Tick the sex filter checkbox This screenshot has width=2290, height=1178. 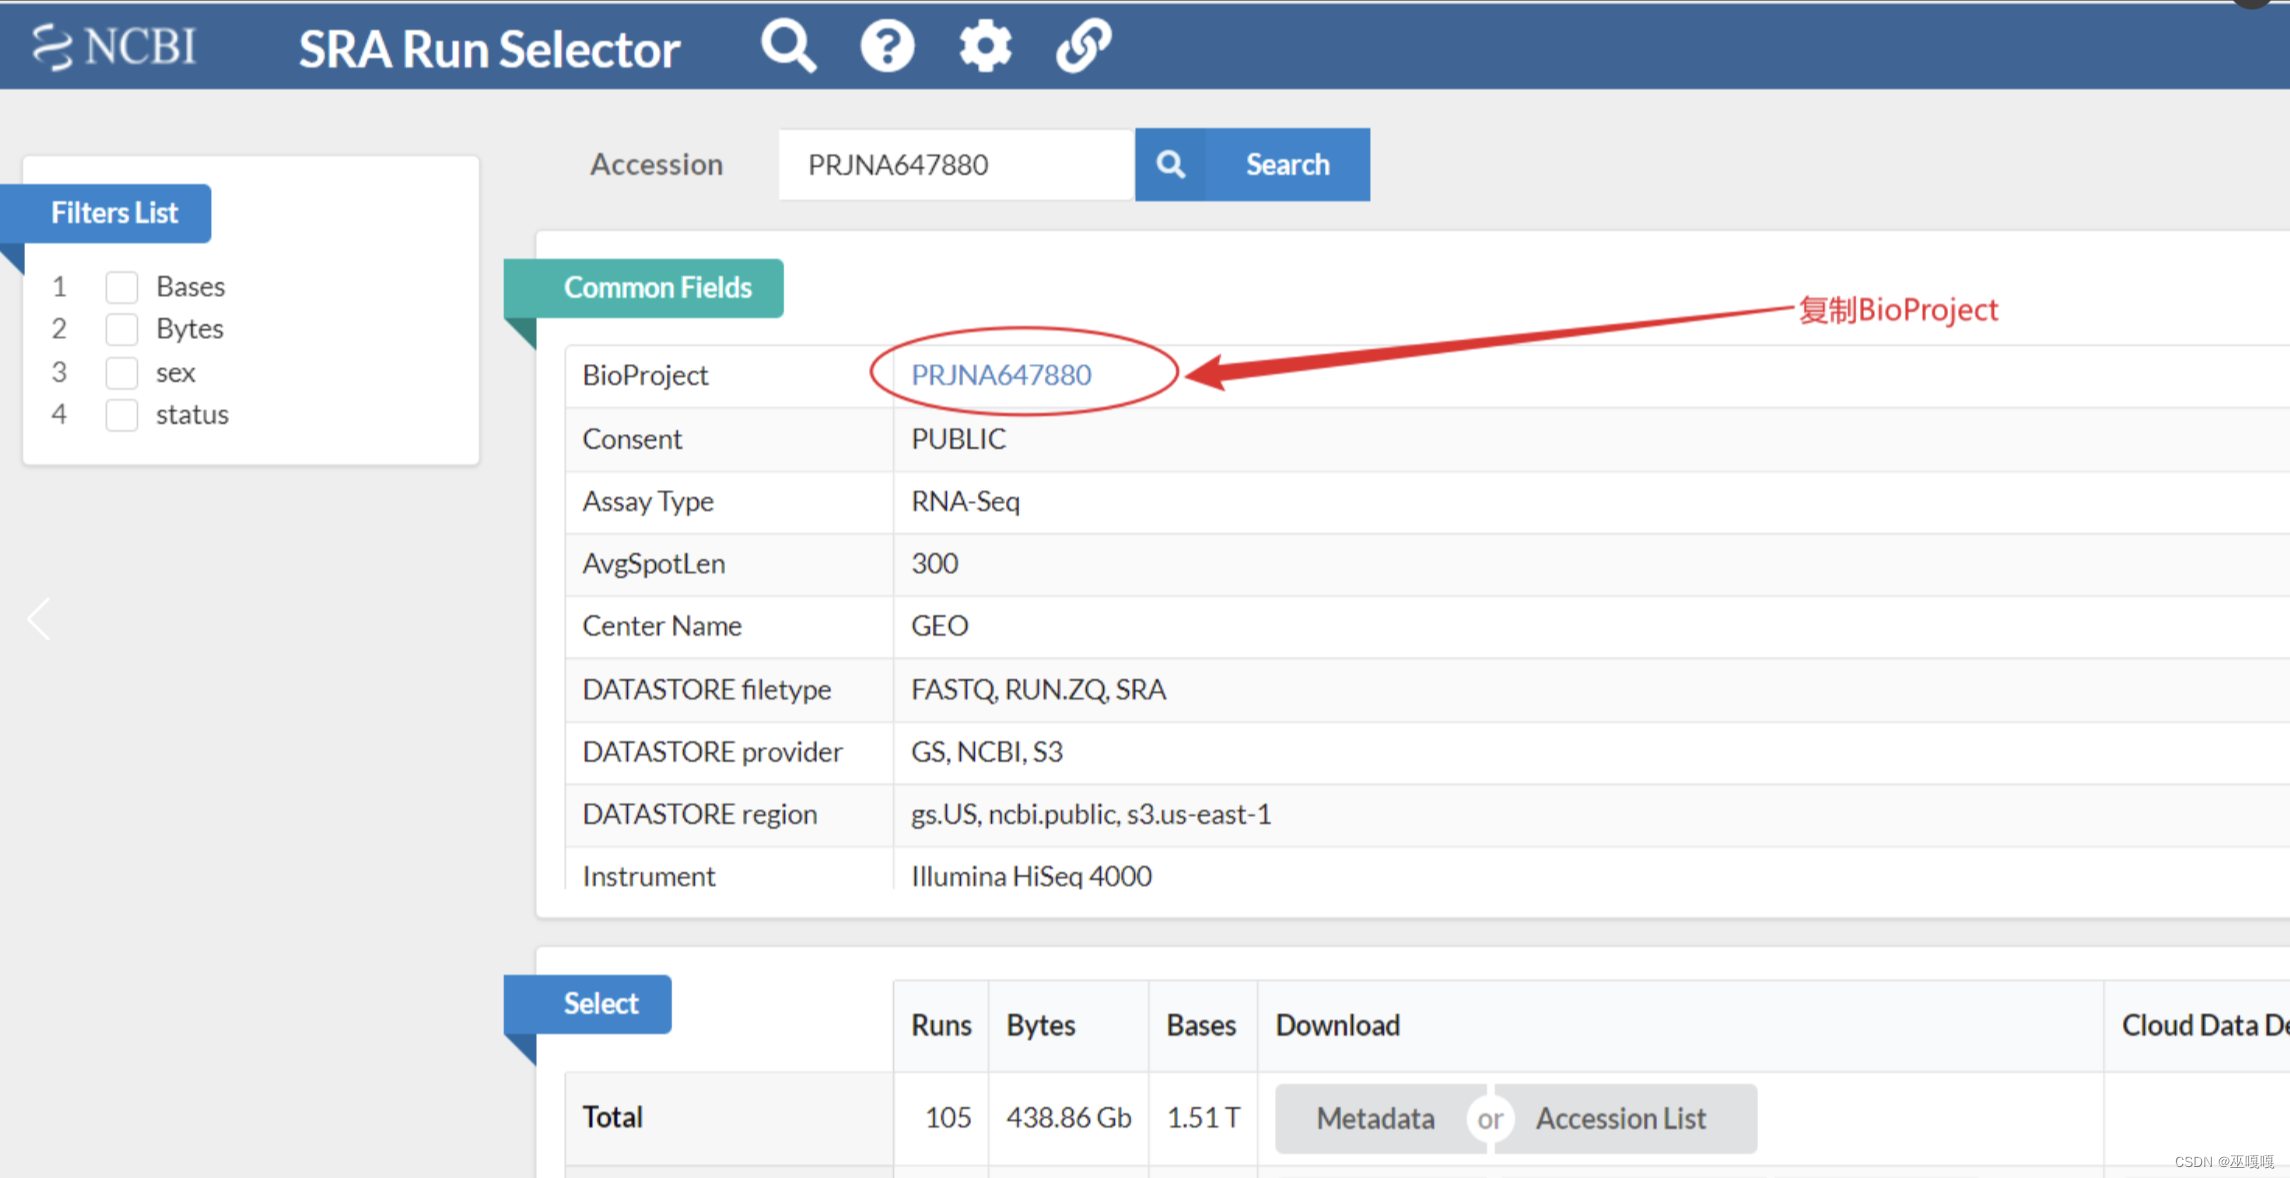click(122, 372)
